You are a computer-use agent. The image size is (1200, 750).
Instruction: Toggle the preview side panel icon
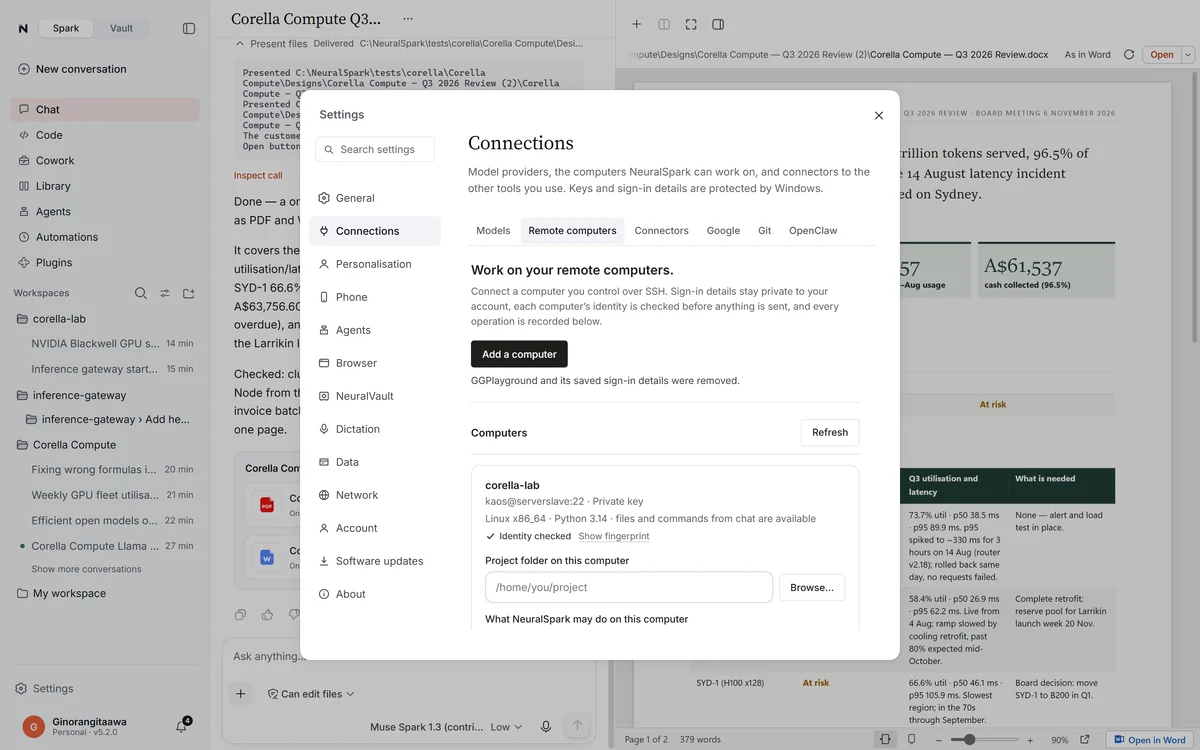(718, 24)
